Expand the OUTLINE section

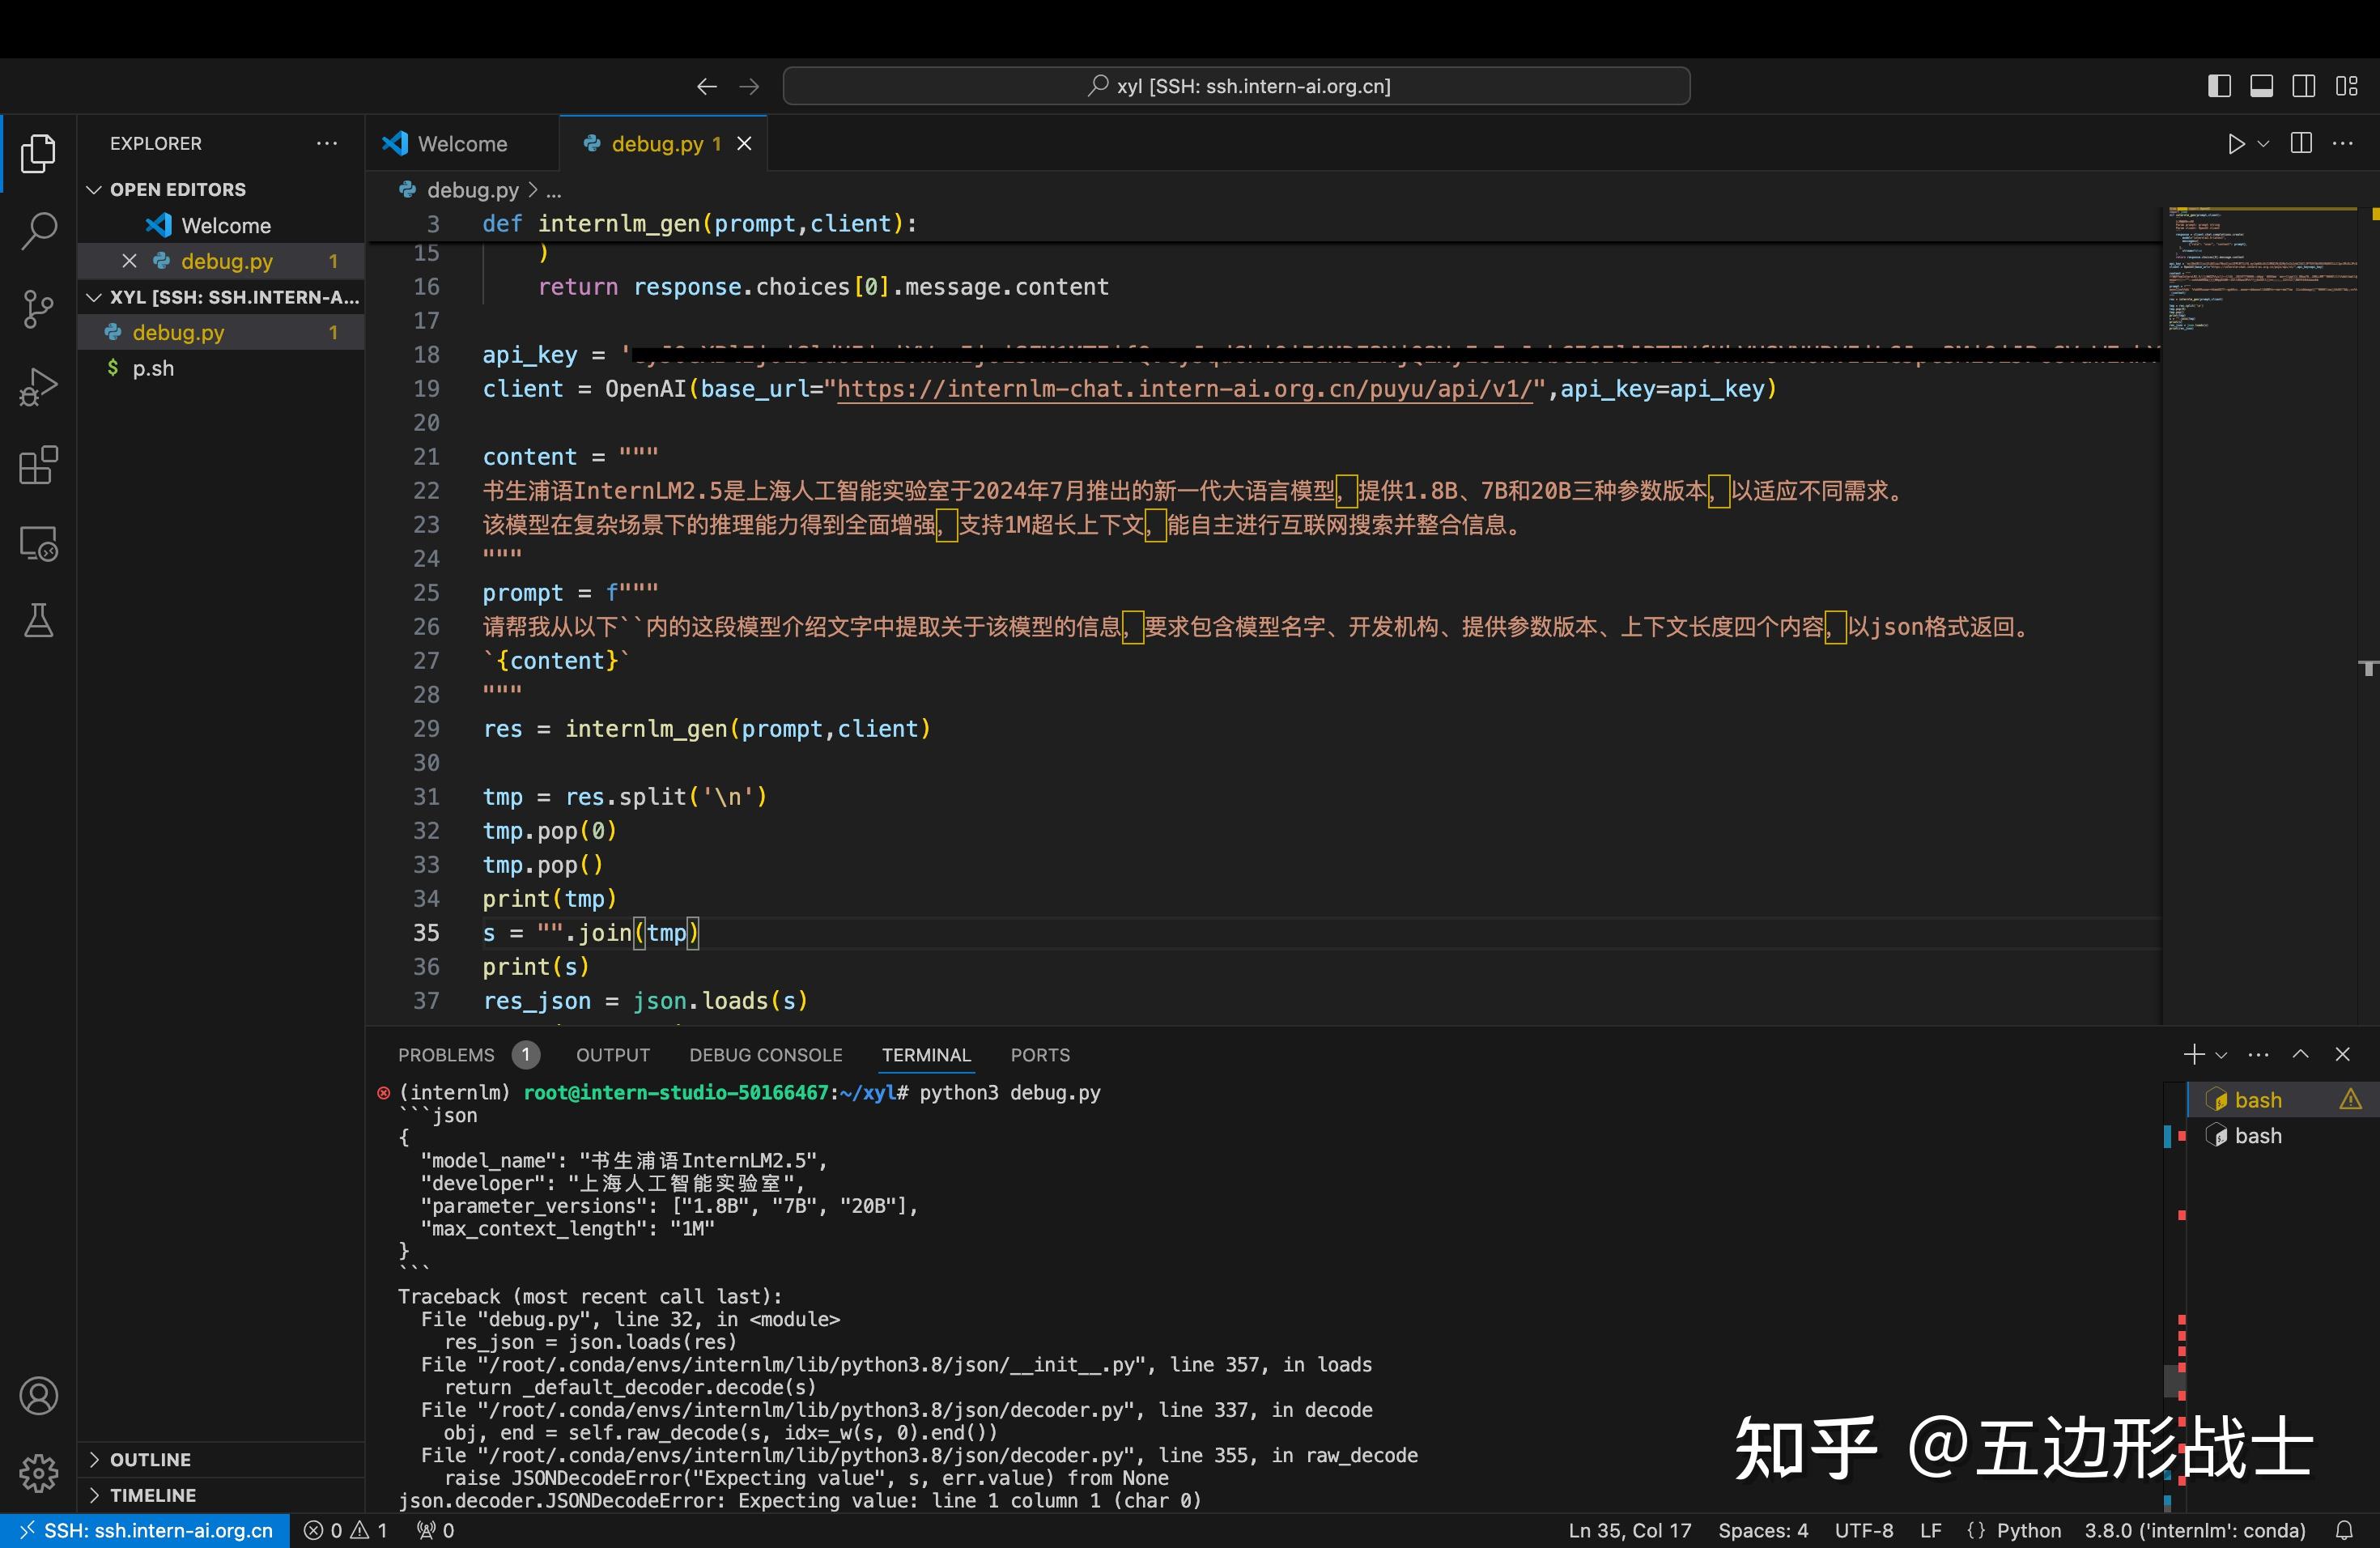[x=150, y=1459]
